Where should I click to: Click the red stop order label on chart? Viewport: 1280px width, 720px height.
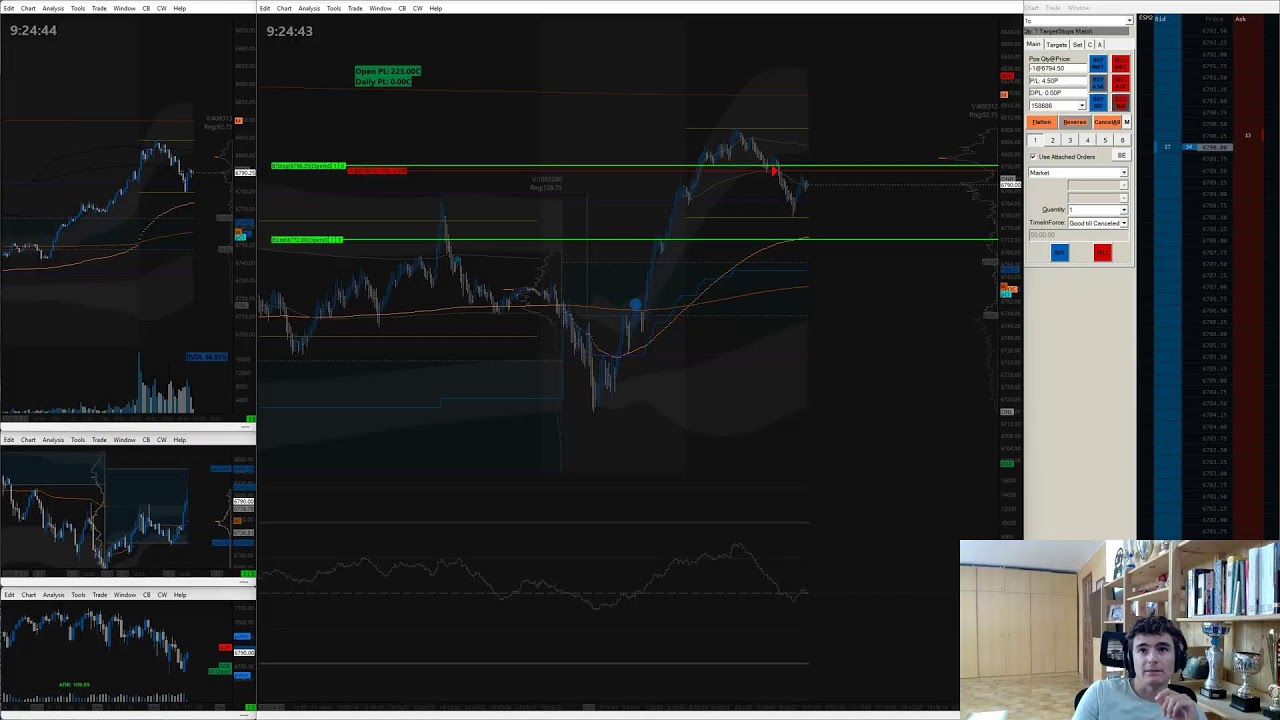(x=377, y=171)
